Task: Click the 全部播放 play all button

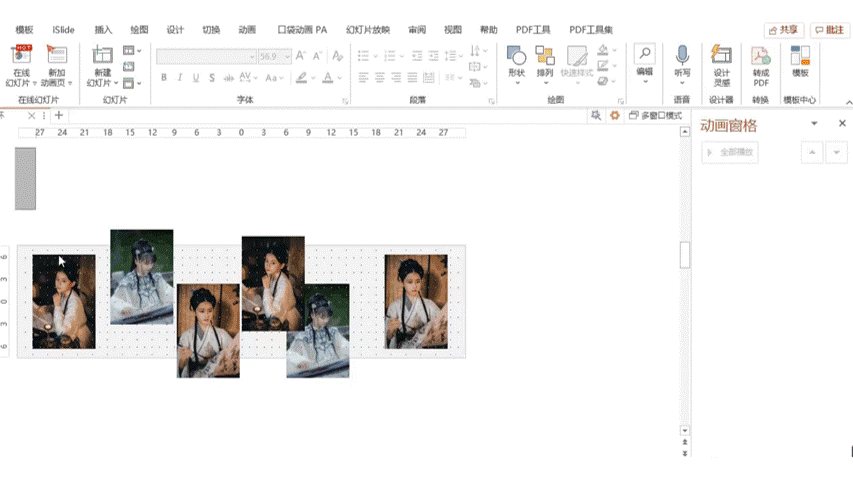Action: click(730, 152)
